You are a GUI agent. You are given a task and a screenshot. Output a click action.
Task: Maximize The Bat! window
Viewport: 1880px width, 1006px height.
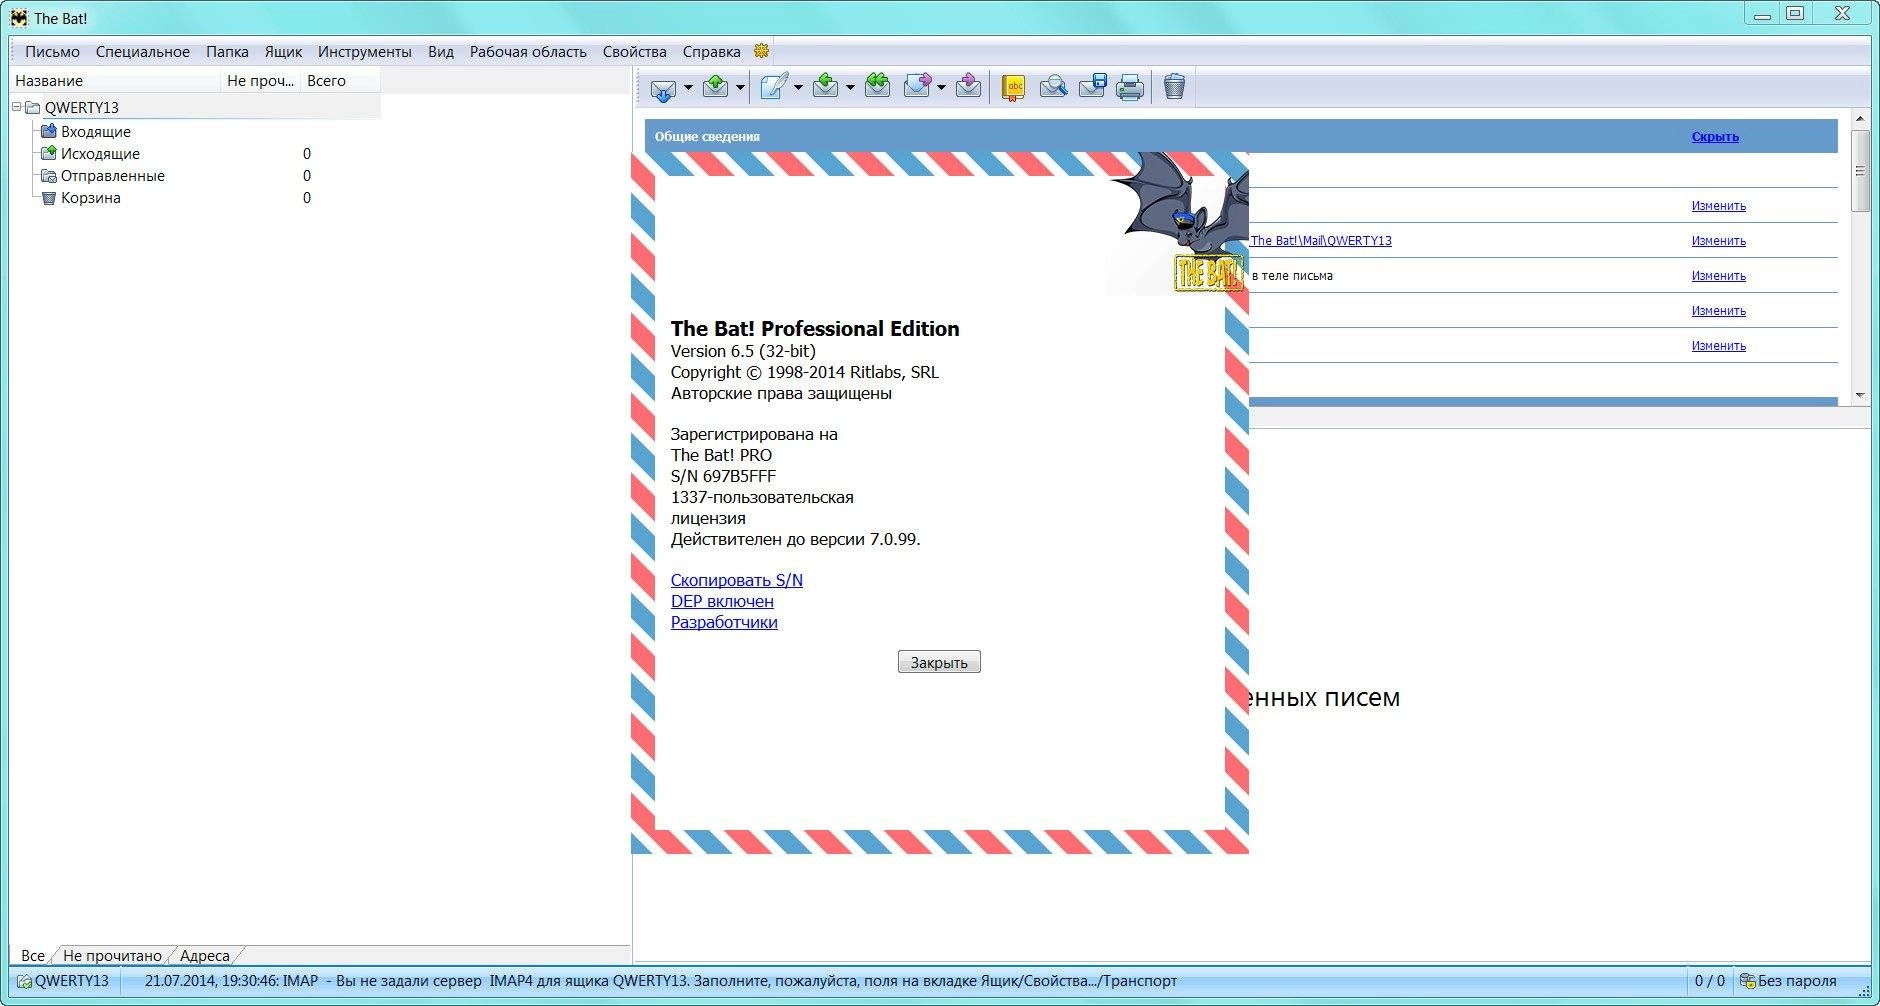click(x=1795, y=14)
